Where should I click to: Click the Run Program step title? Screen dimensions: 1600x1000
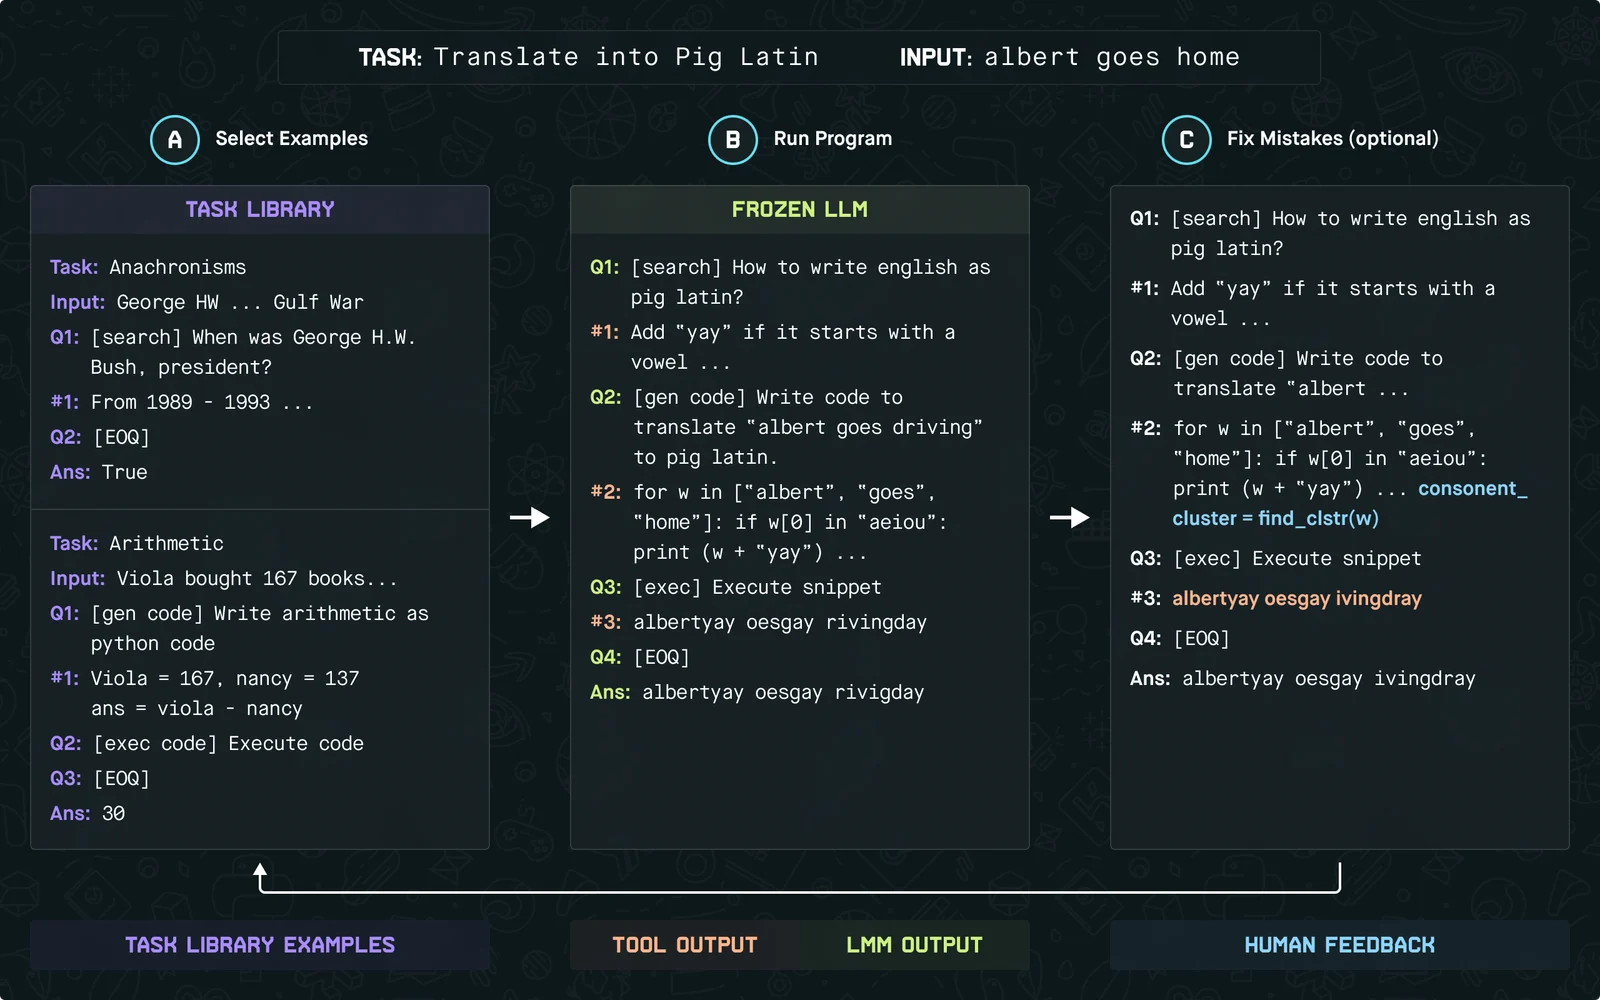833,139
